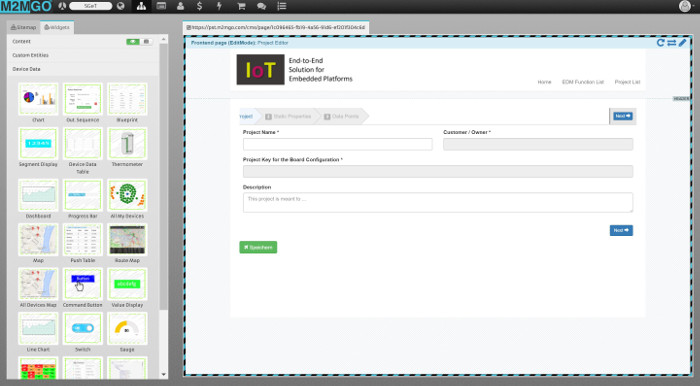The image size is (700, 386).
Task: Click the green Speichern button
Action: [258, 247]
